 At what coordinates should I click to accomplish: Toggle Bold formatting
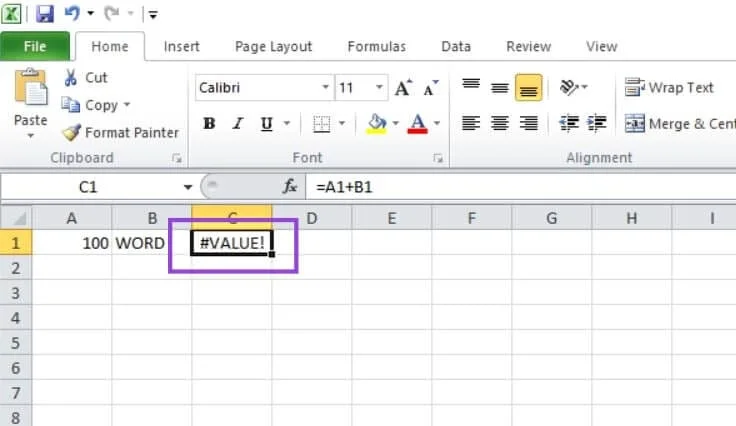(x=209, y=124)
